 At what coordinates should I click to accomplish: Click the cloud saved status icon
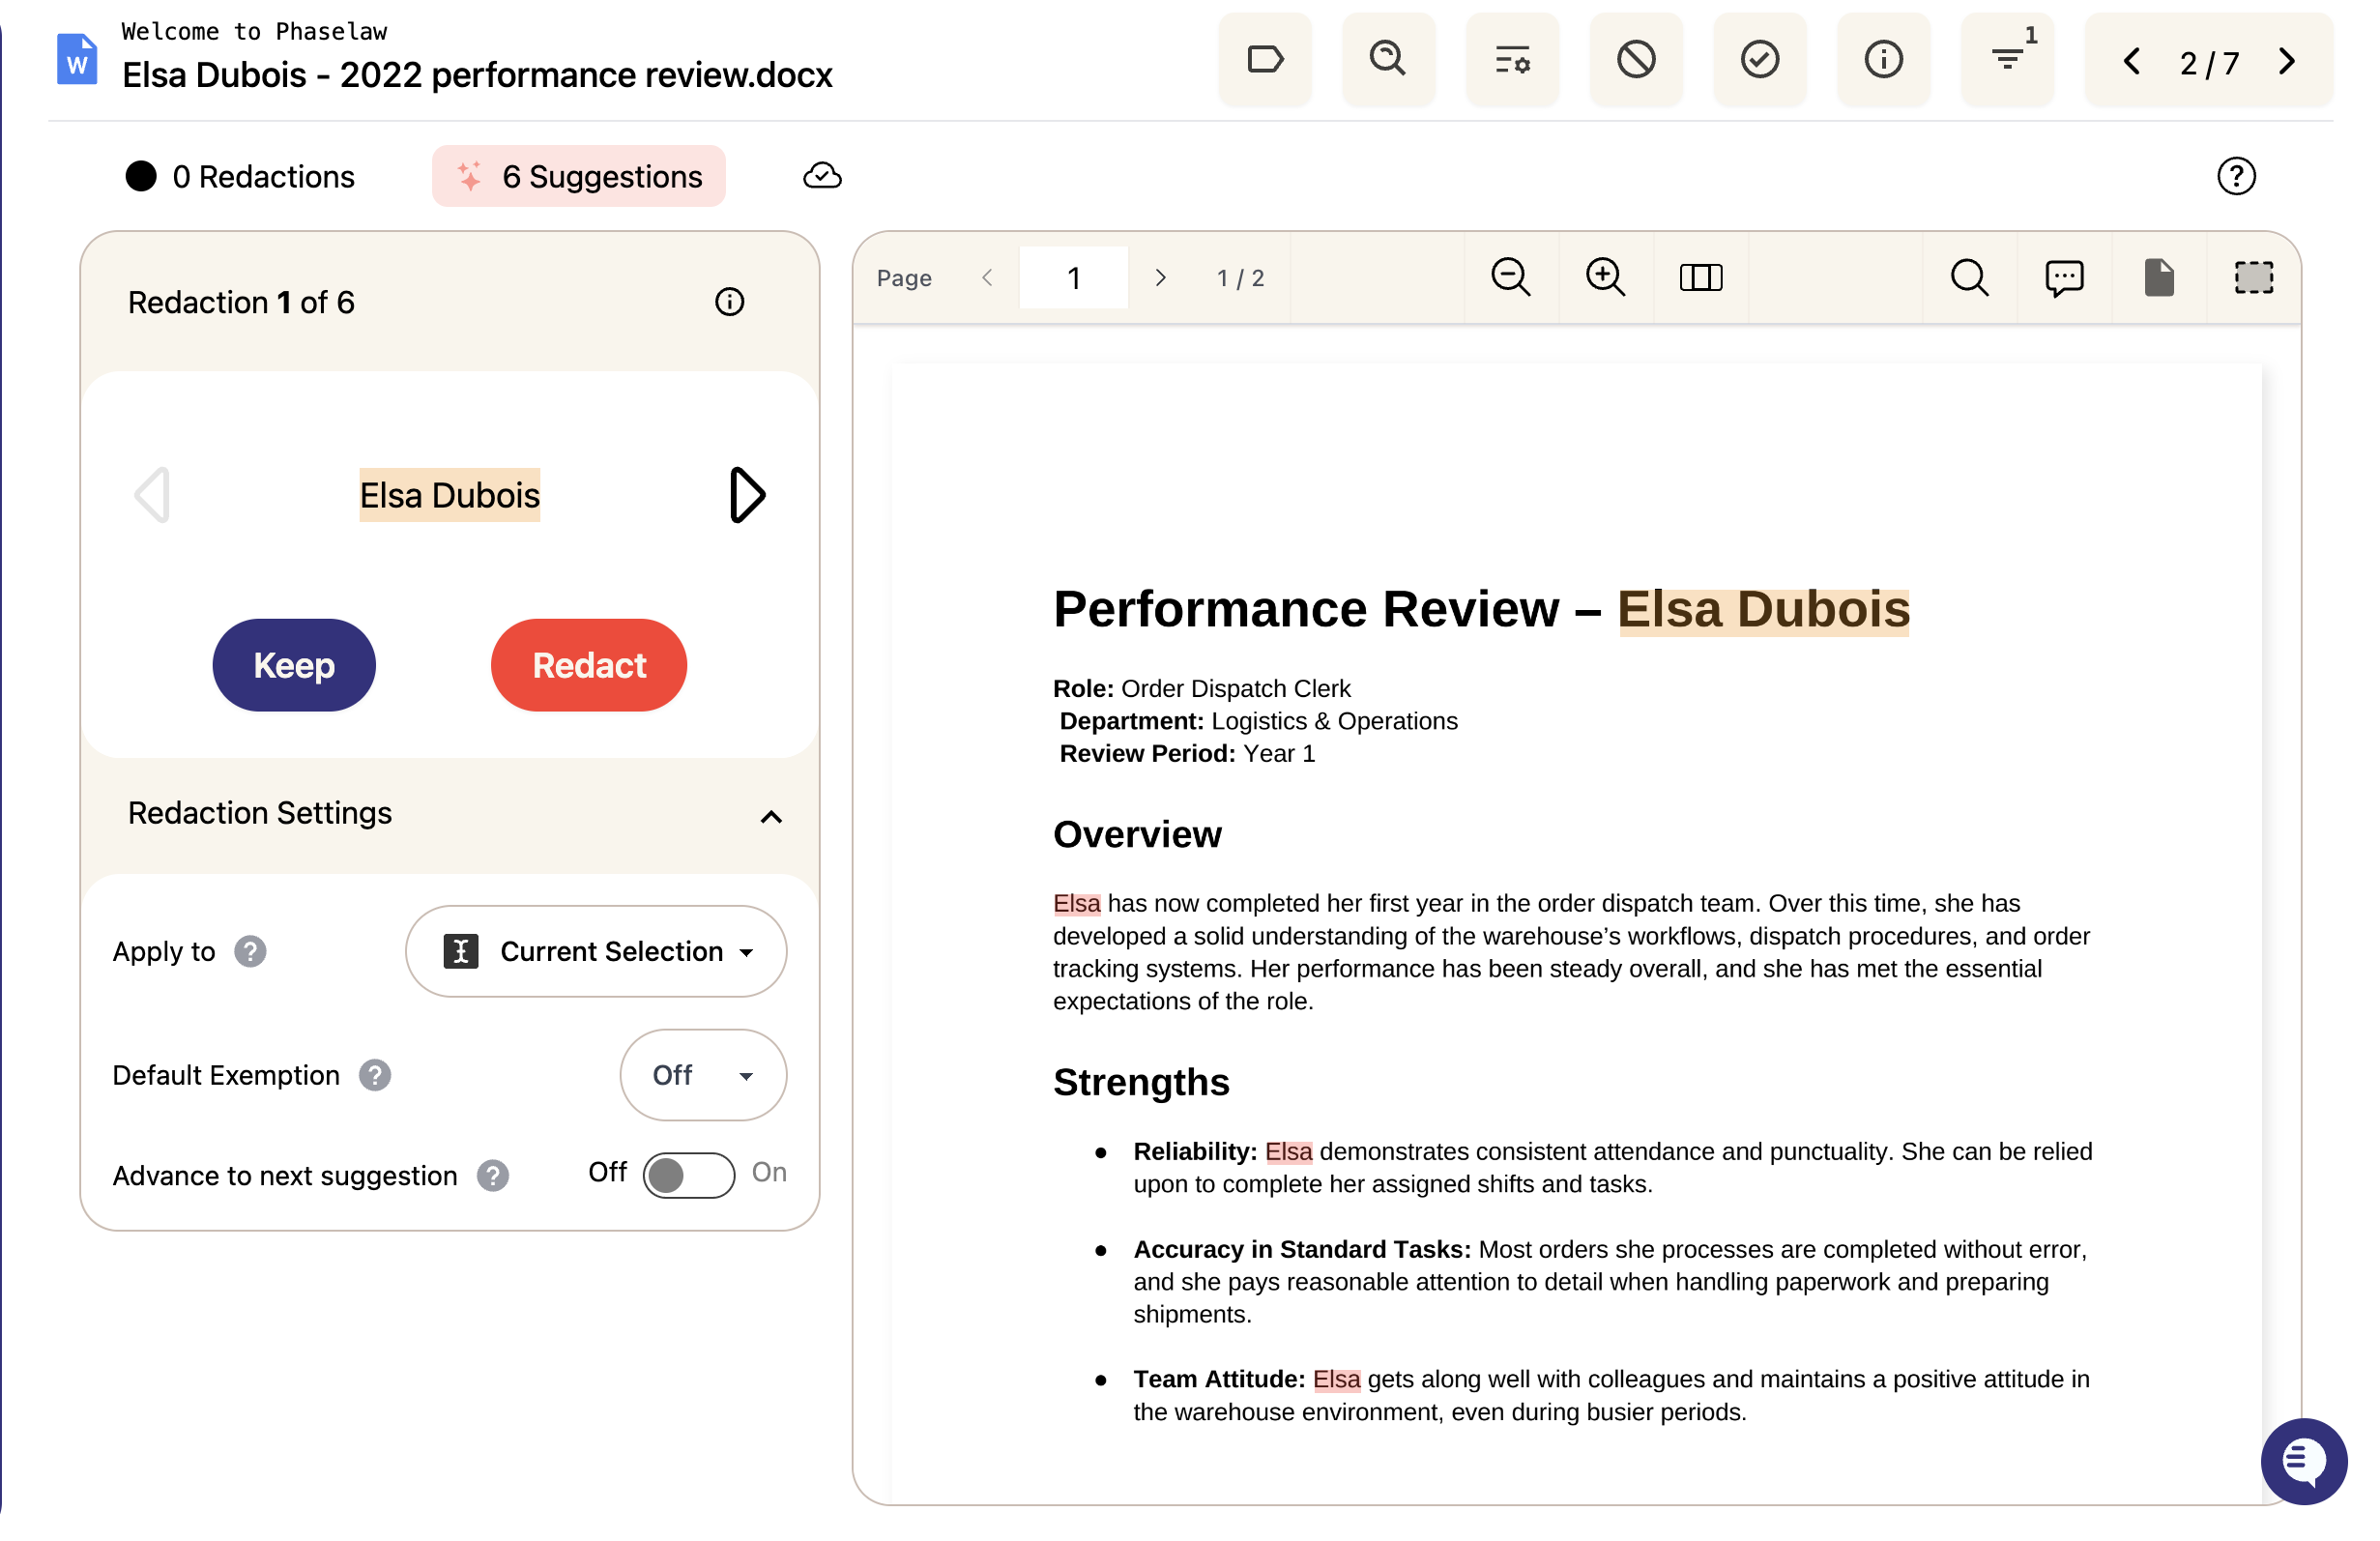tap(822, 176)
